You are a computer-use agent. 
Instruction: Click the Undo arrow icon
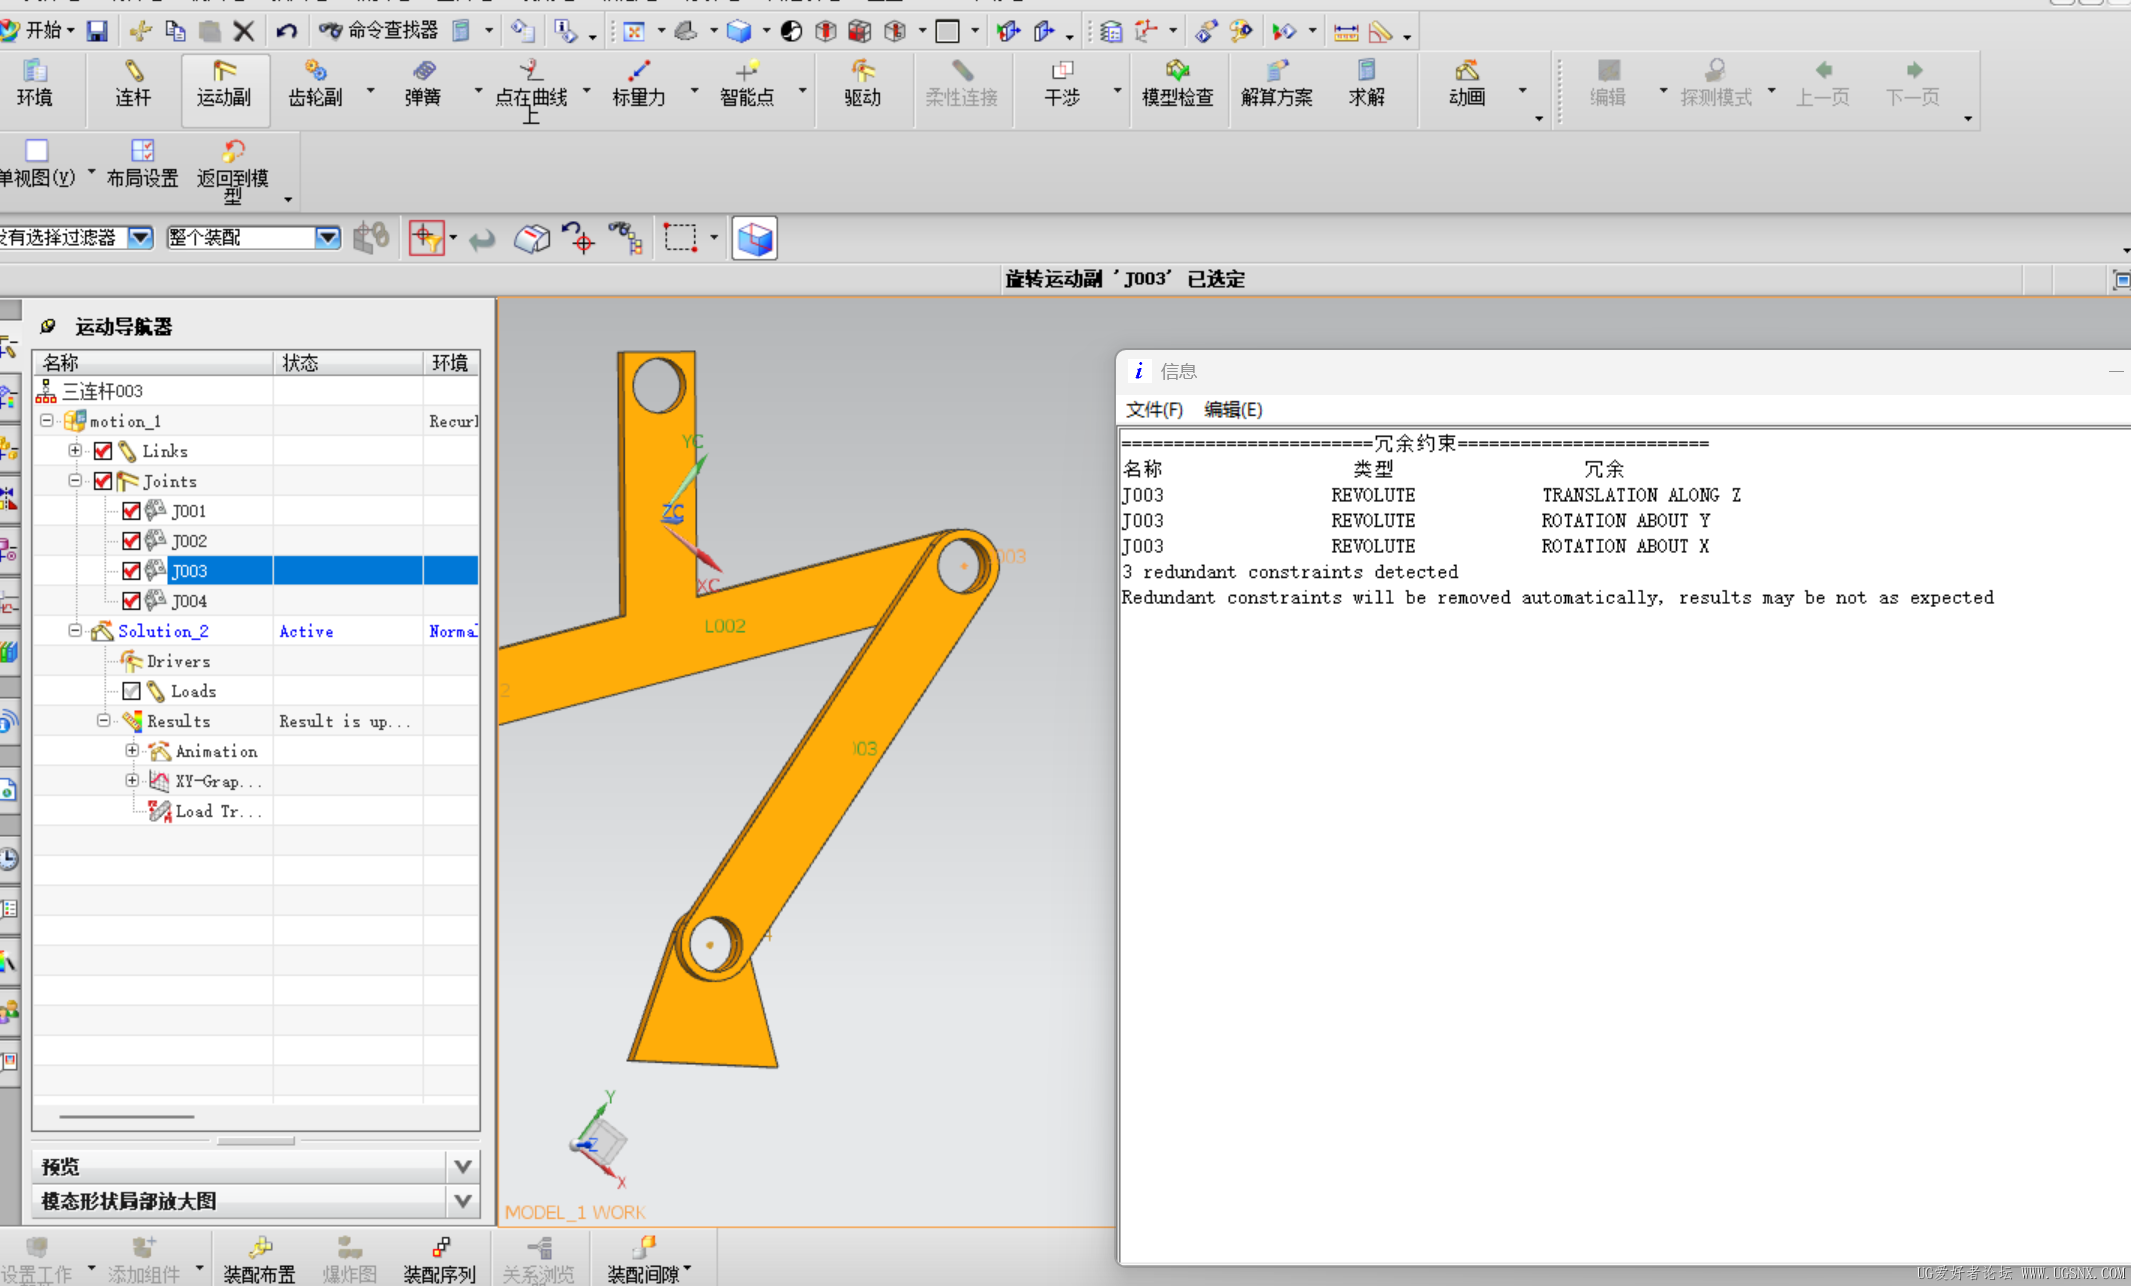tap(287, 31)
